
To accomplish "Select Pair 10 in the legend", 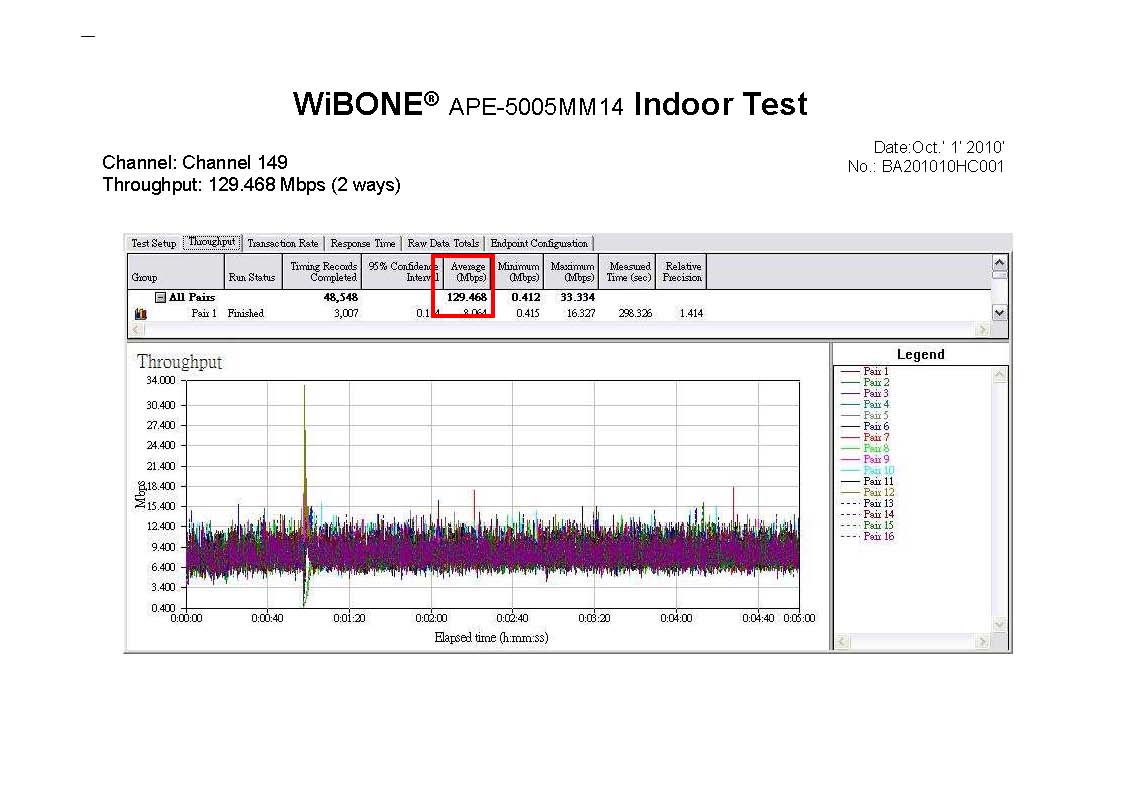I will coord(867,470).
